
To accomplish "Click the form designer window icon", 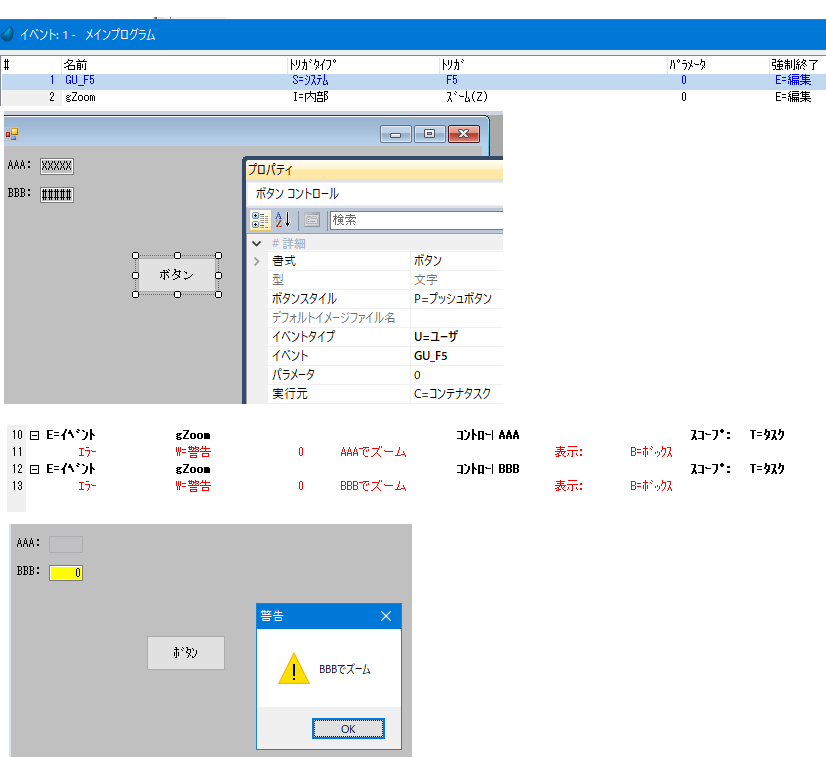I will [x=12, y=133].
